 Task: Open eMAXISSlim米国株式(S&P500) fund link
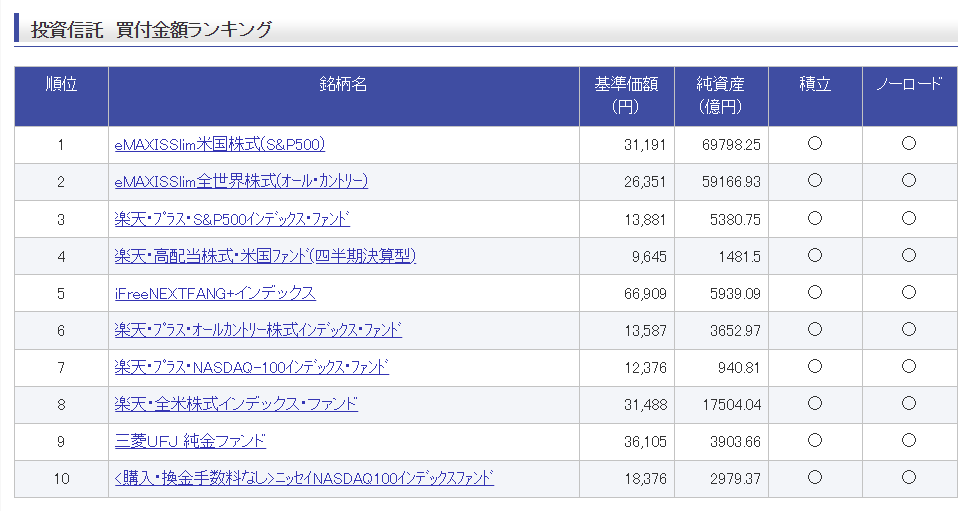[x=219, y=145]
